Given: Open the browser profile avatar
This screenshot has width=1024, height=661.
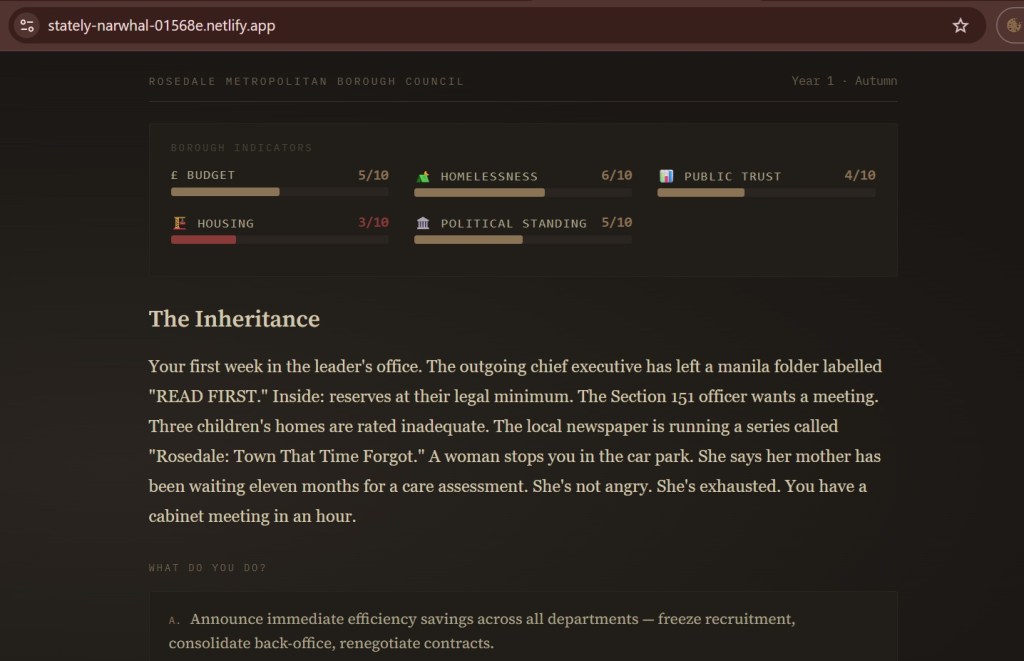Looking at the screenshot, I should (1011, 25).
